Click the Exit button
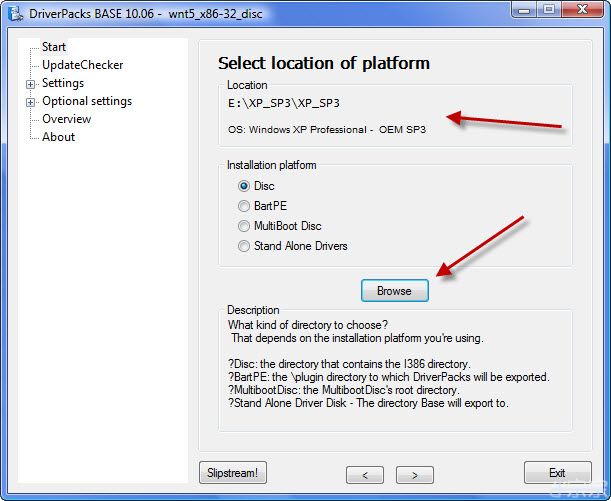Image resolution: width=611 pixels, height=501 pixels. click(557, 473)
